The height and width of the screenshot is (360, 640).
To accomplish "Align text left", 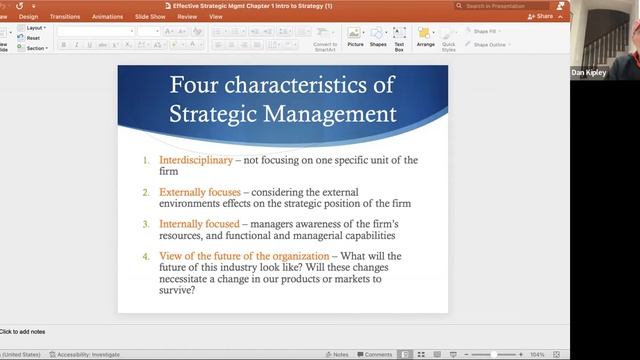I will (218, 45).
